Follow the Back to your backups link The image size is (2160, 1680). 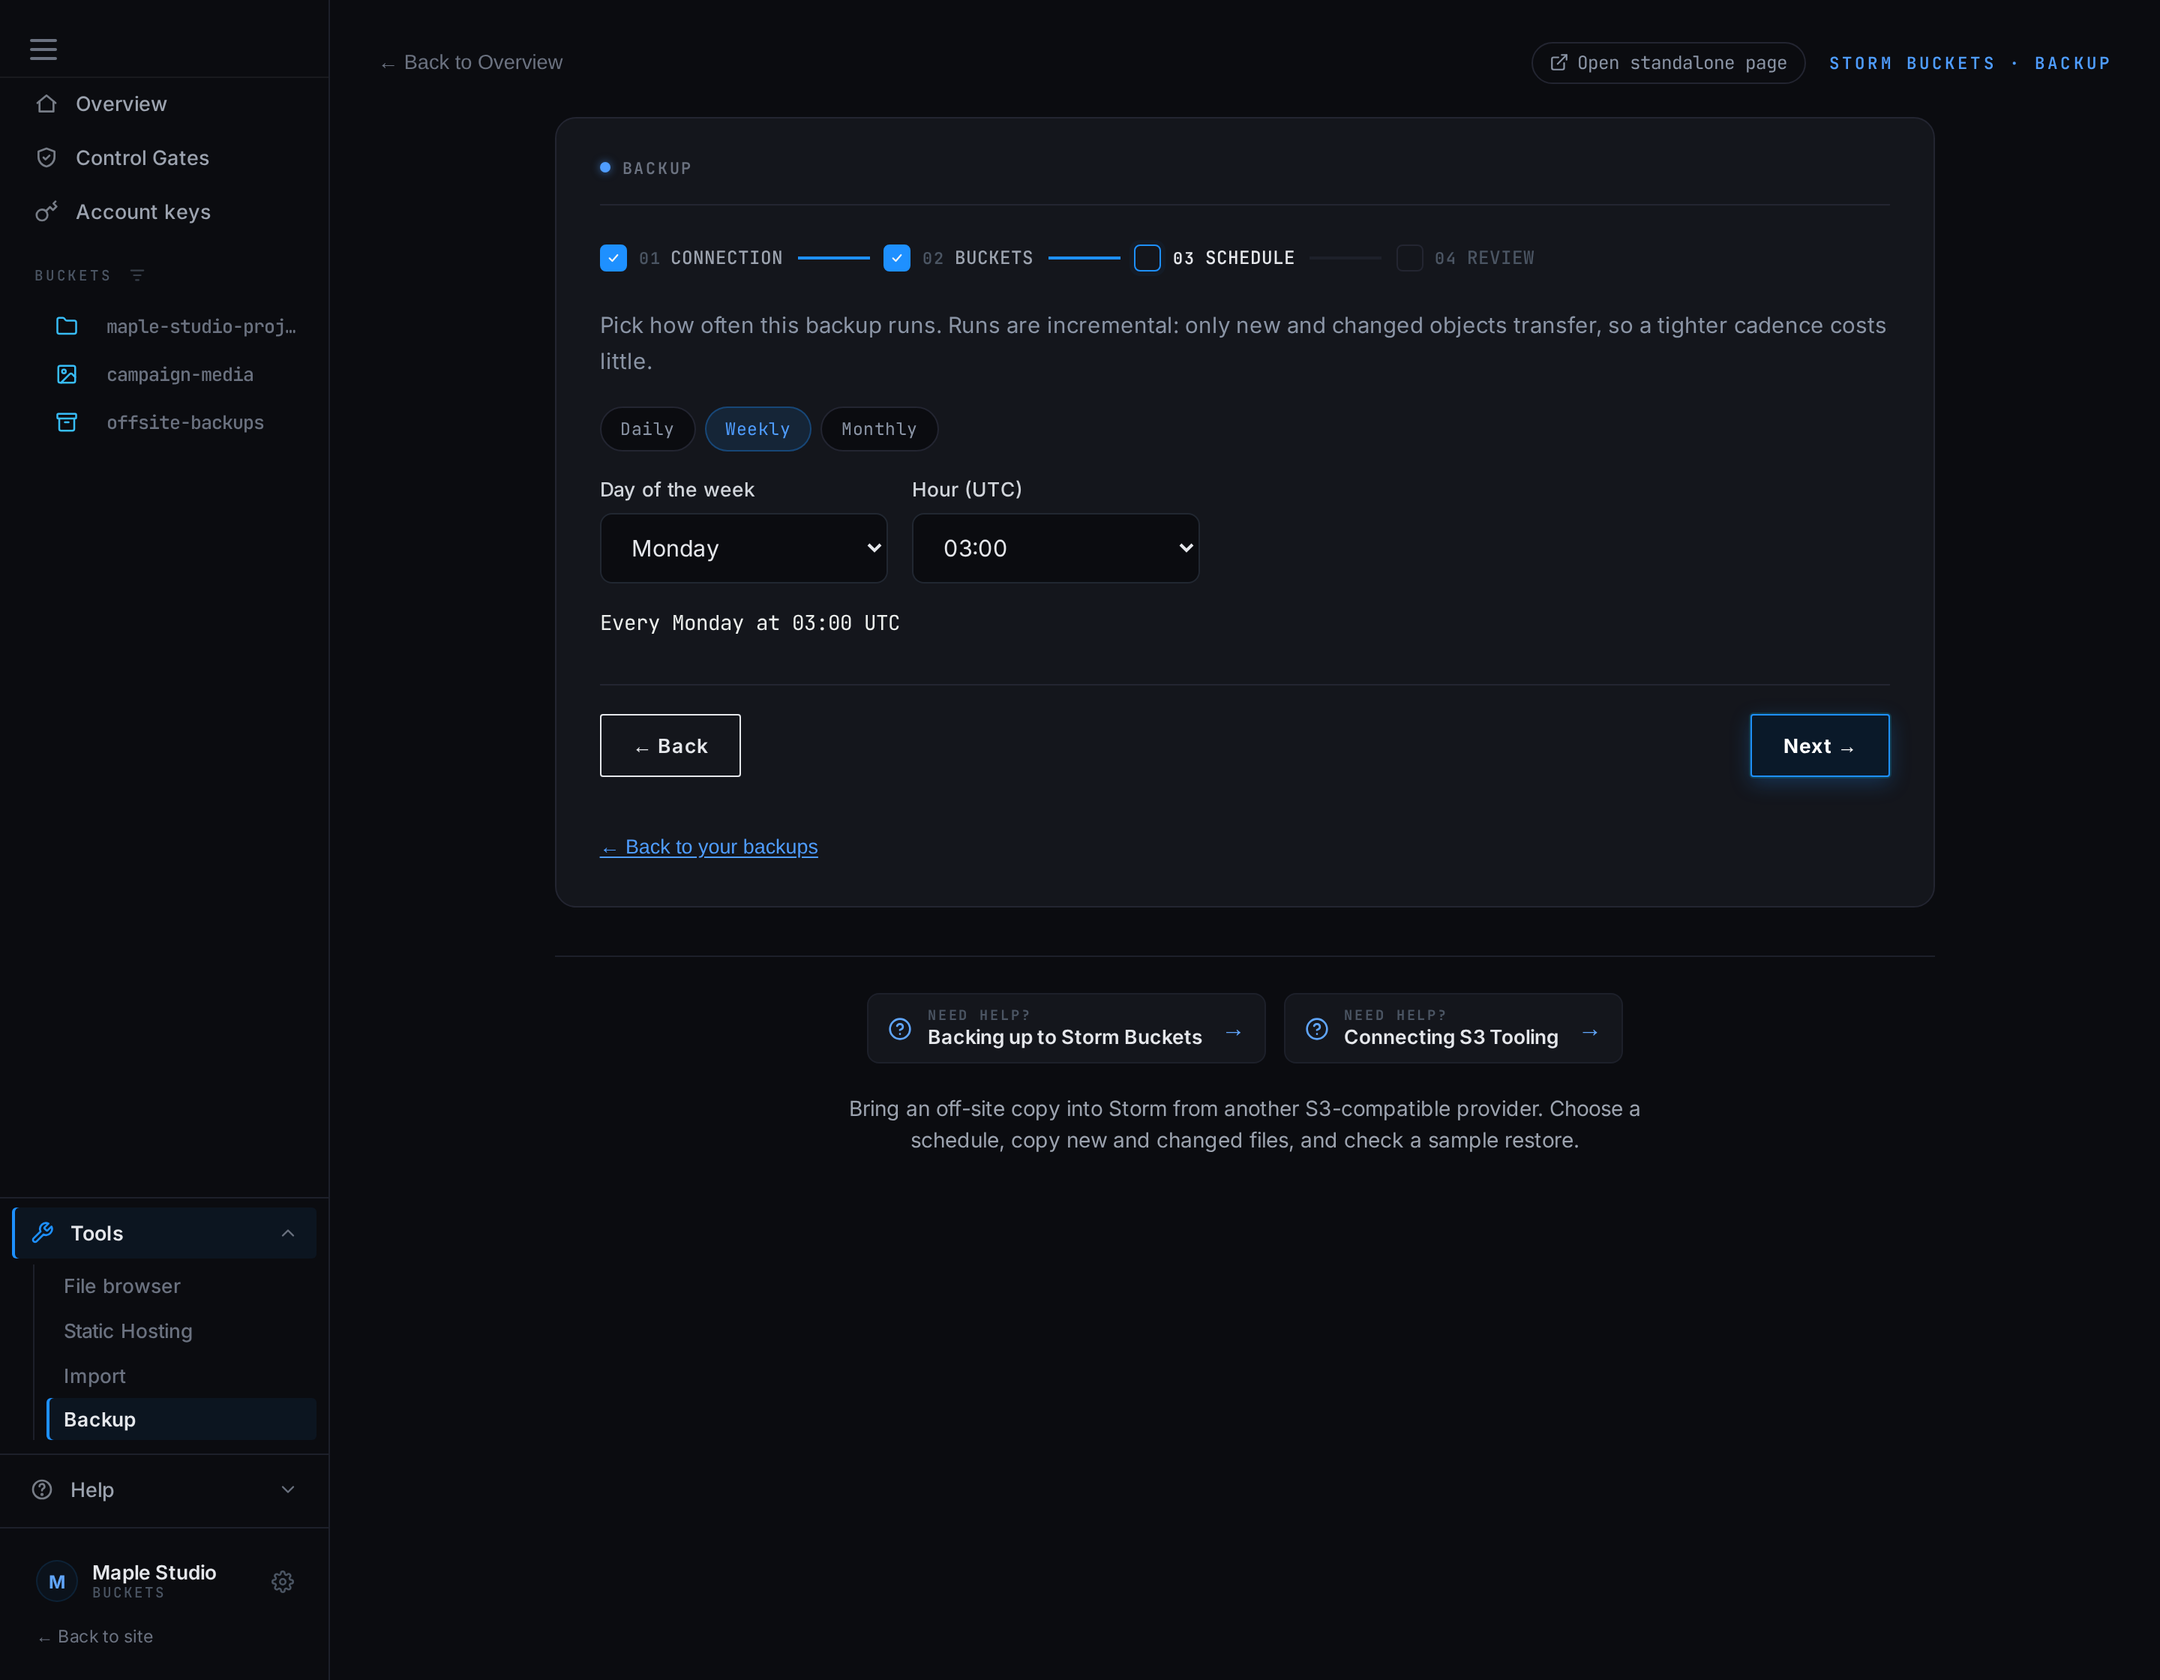click(x=709, y=847)
